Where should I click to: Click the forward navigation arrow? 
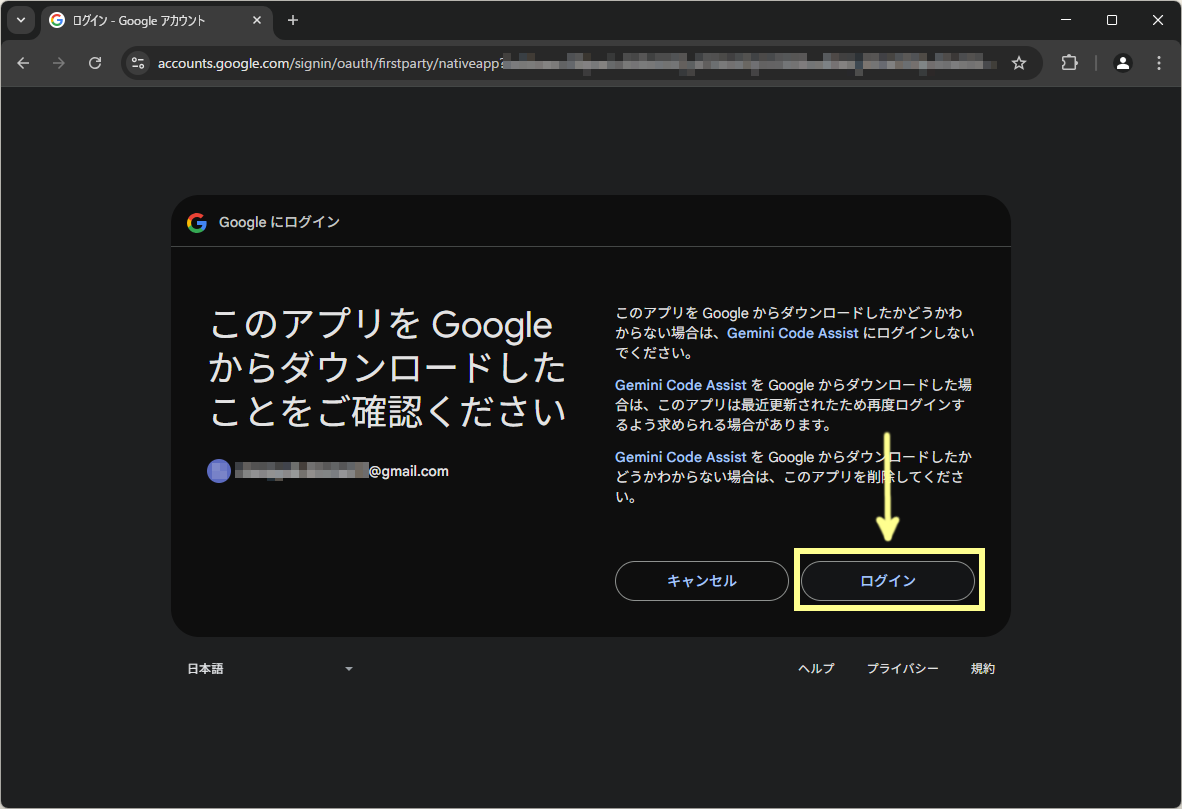click(x=59, y=62)
